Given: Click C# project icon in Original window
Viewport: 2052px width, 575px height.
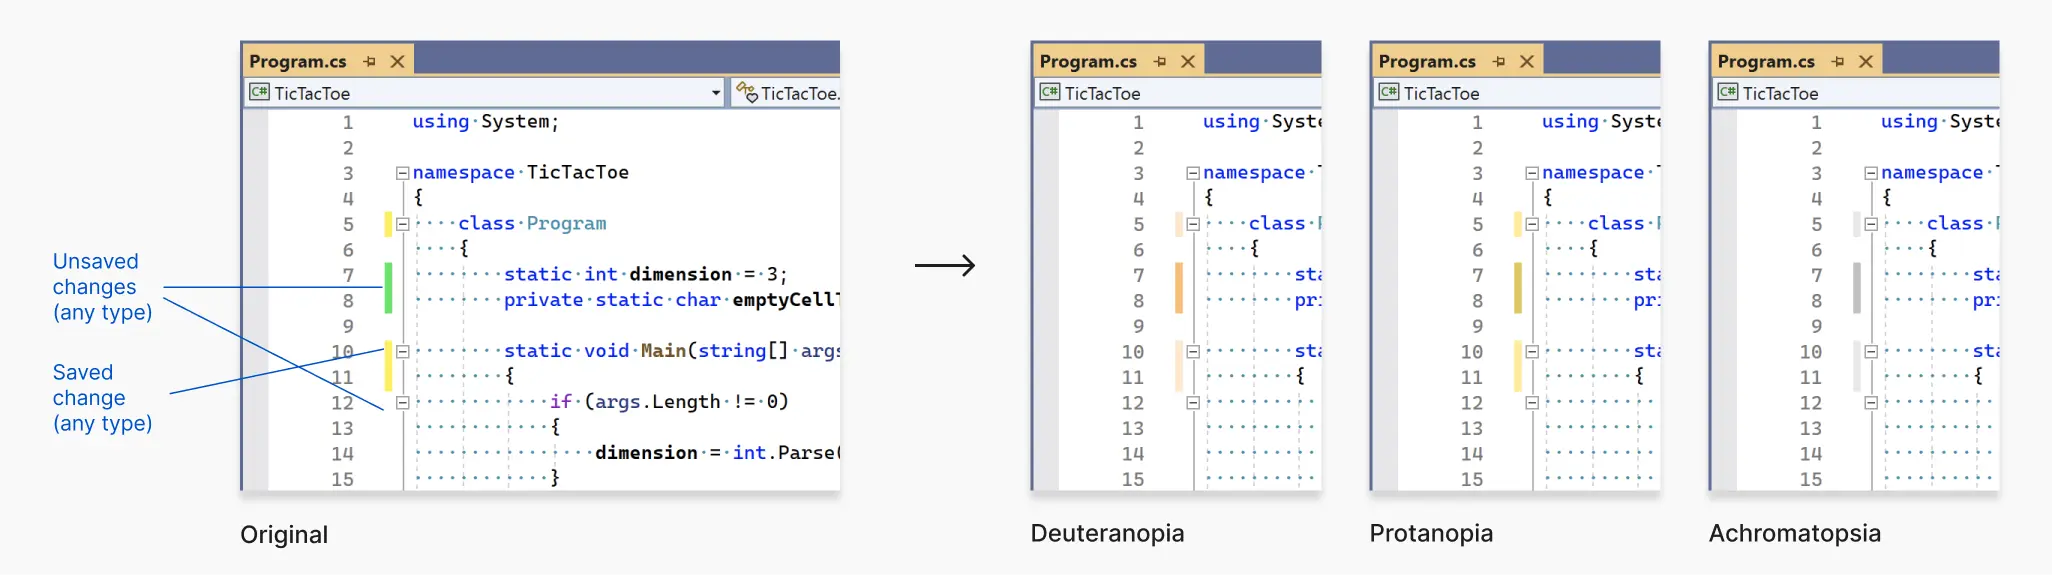Looking at the screenshot, I should pos(259,92).
